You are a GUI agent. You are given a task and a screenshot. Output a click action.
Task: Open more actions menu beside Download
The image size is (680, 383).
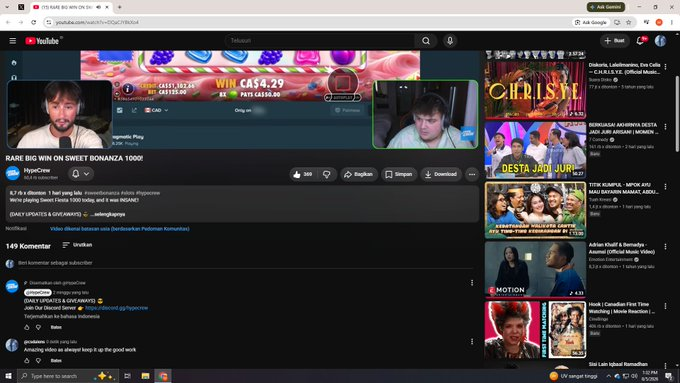tap(472, 174)
